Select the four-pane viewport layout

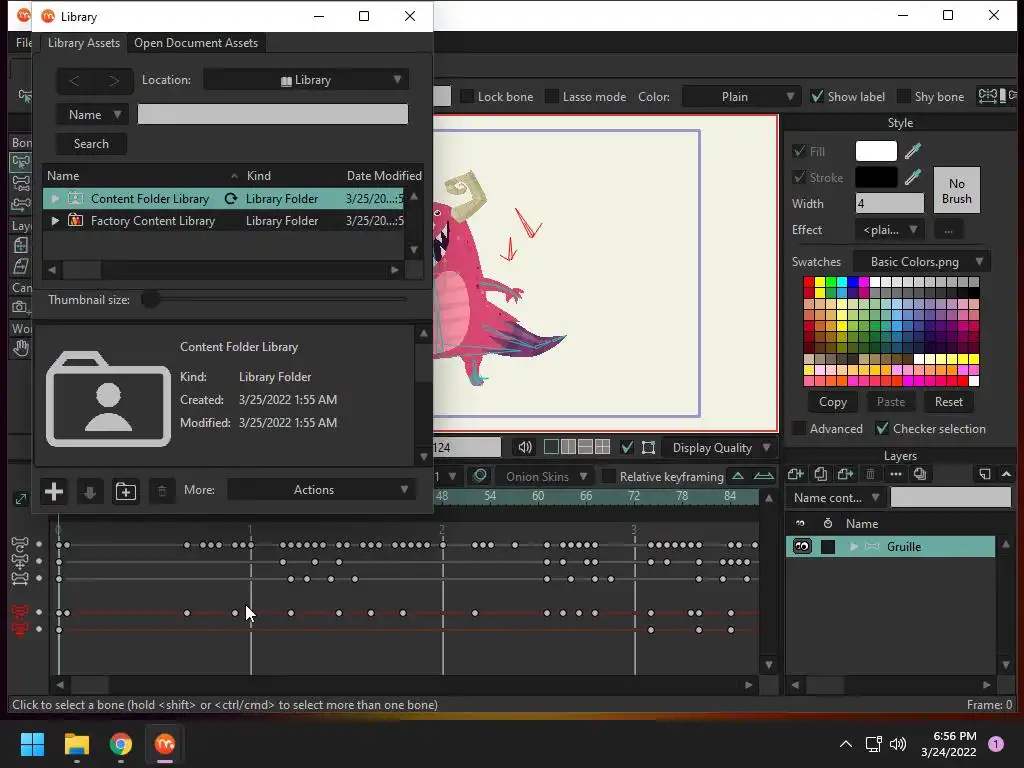click(x=602, y=447)
